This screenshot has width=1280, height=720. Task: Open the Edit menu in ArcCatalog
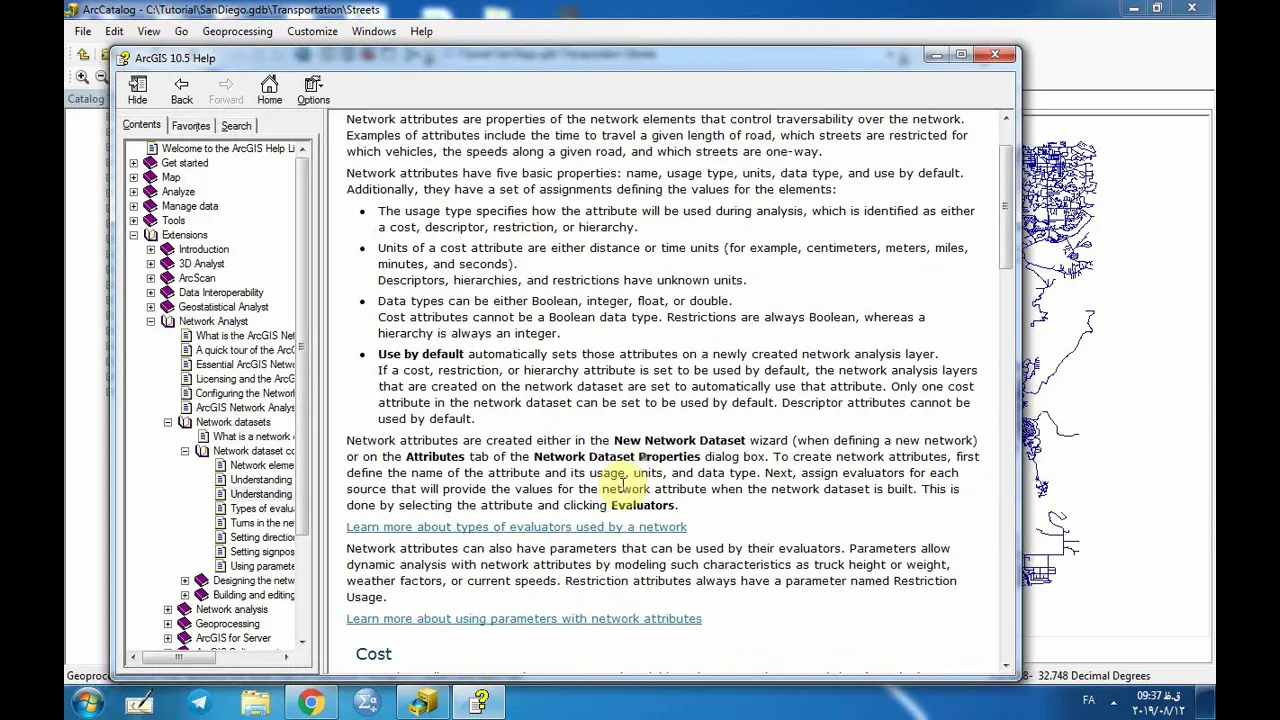114,31
